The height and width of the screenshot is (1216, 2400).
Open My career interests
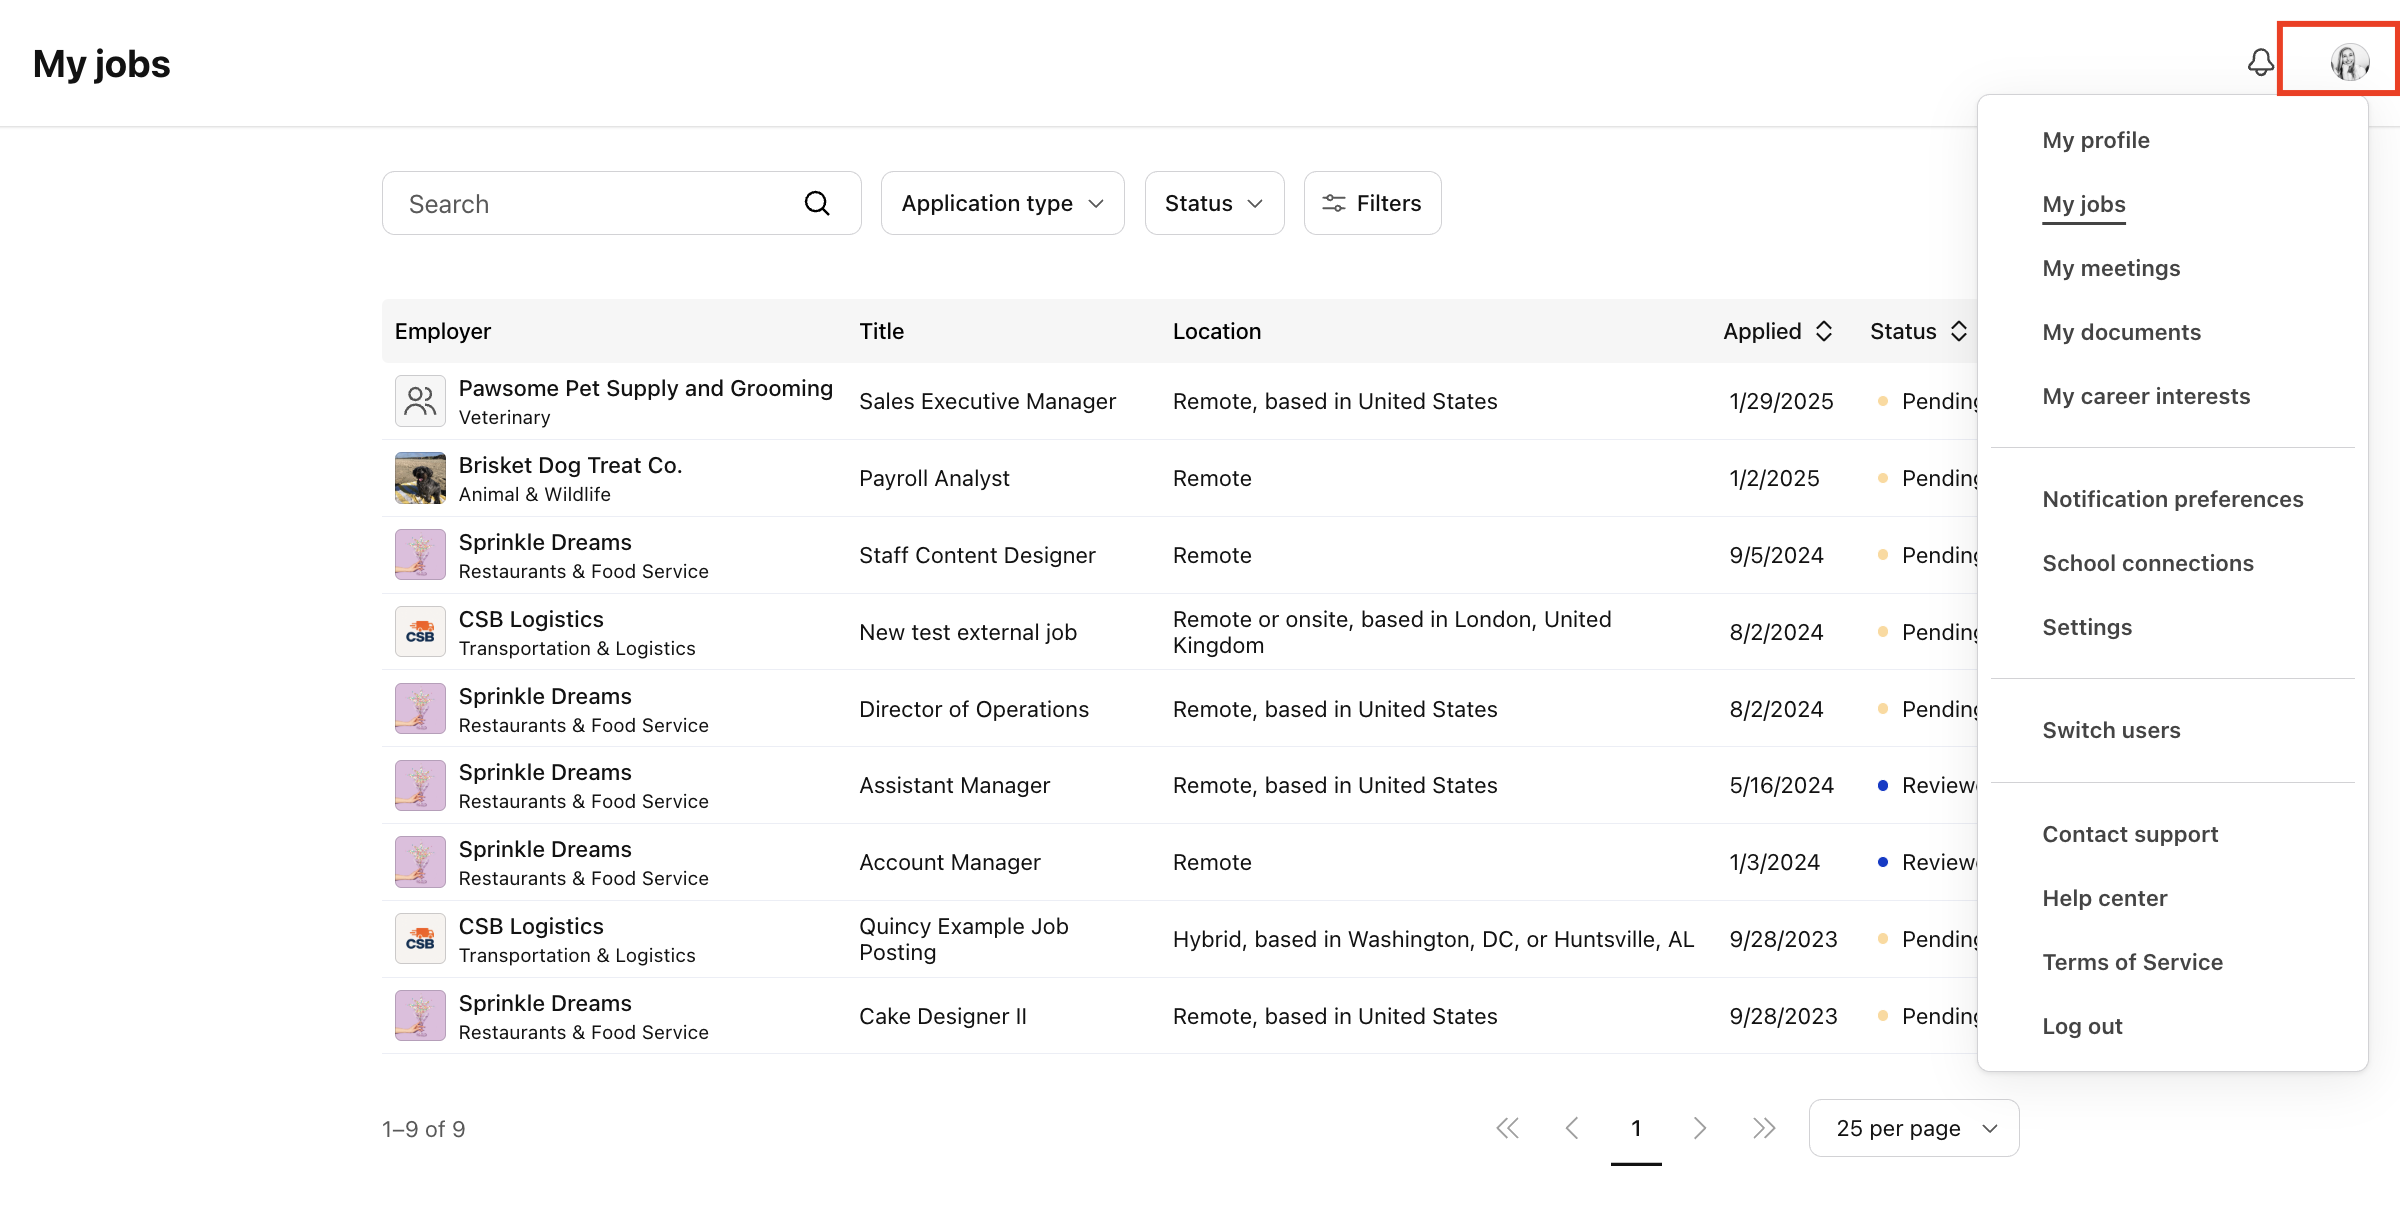[x=2146, y=396]
